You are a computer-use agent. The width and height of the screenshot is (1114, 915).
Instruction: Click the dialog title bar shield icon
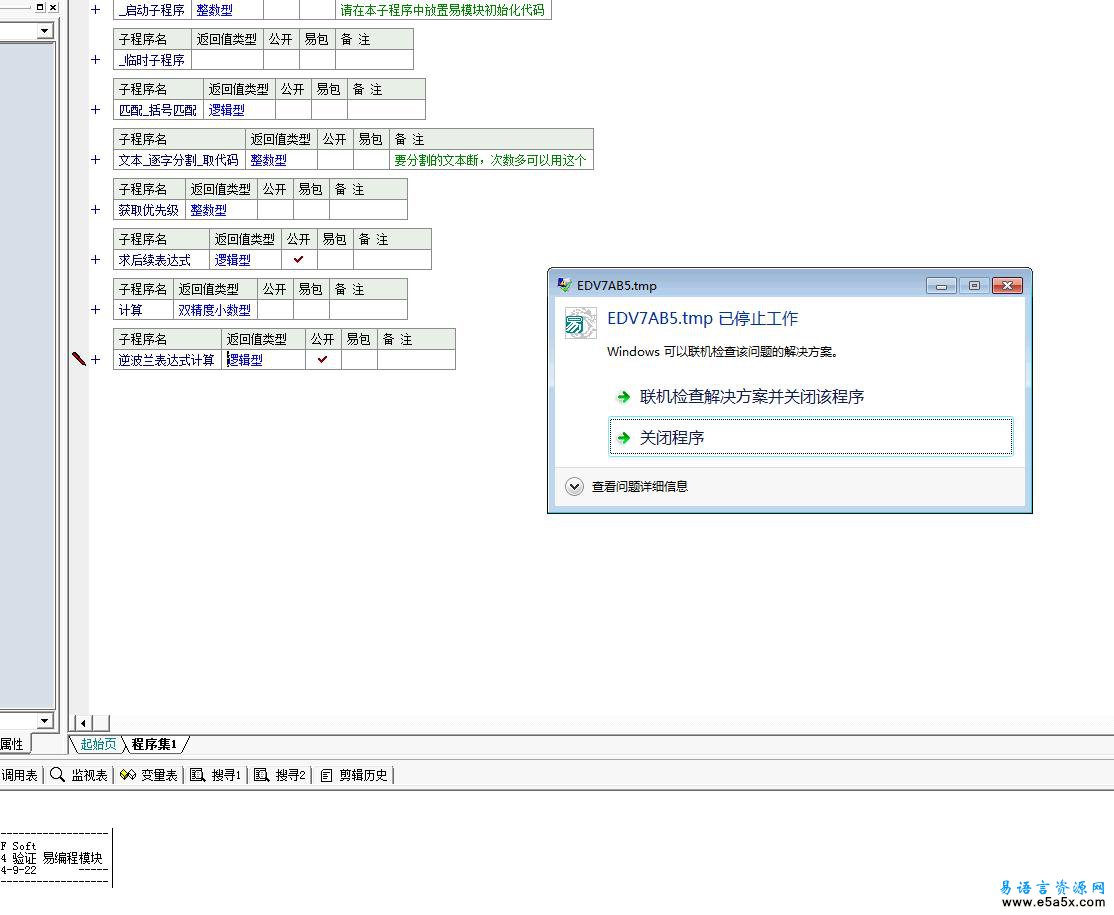(x=565, y=285)
